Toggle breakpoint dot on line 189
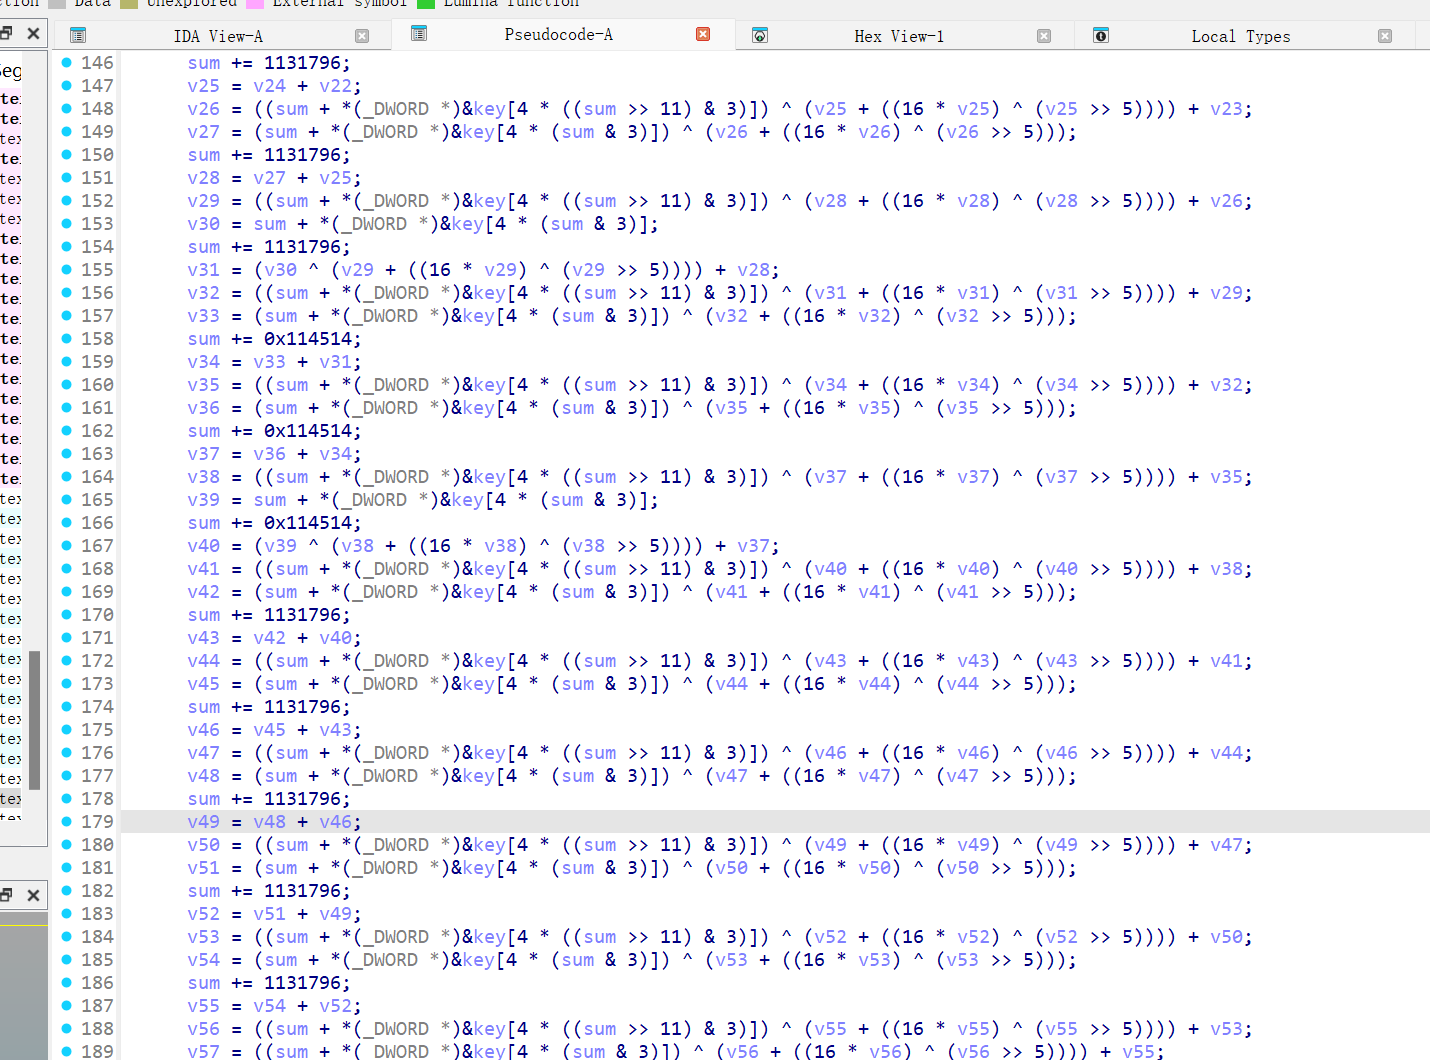 point(67,1051)
